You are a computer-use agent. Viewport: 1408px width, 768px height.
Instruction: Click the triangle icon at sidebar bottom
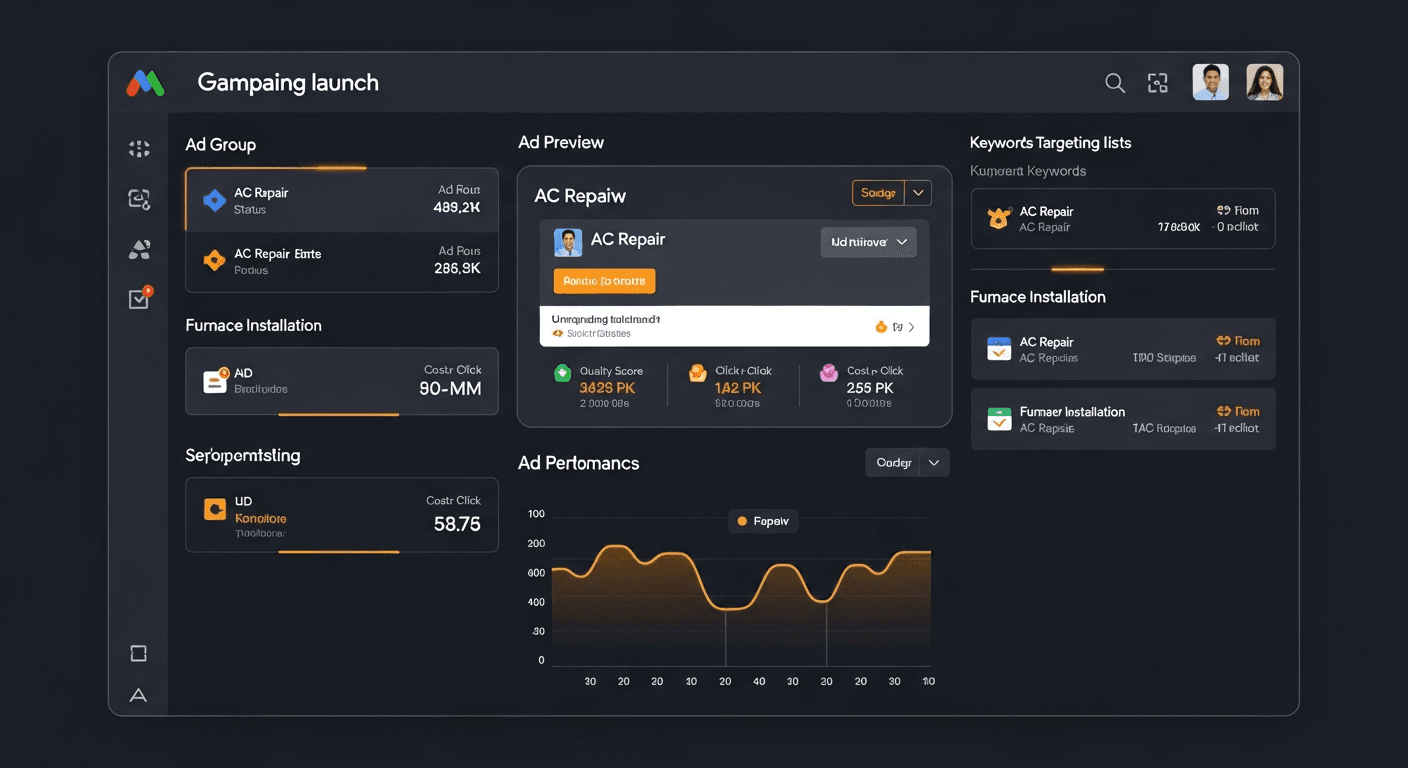click(139, 695)
